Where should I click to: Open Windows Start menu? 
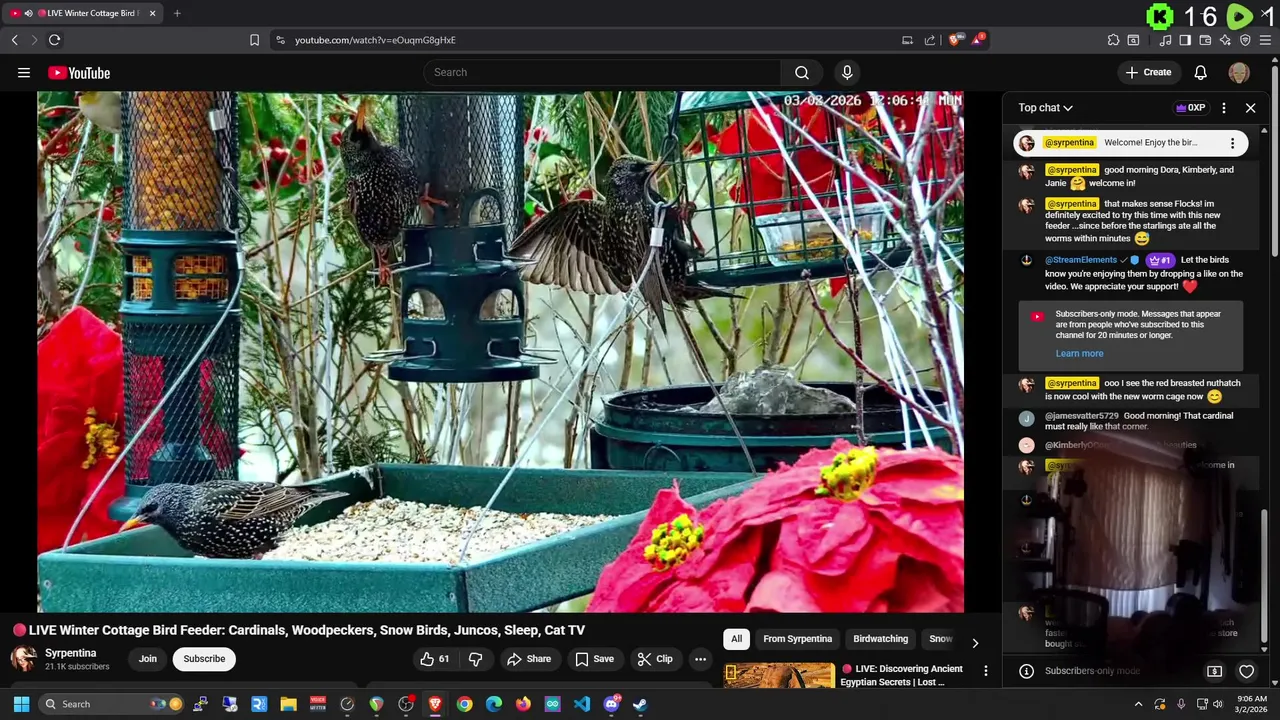coord(21,704)
